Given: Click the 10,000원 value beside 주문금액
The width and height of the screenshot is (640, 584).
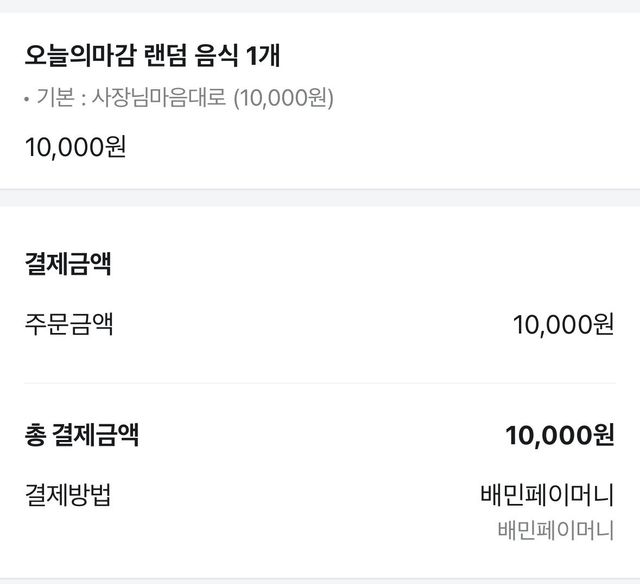Looking at the screenshot, I should pos(563,324).
